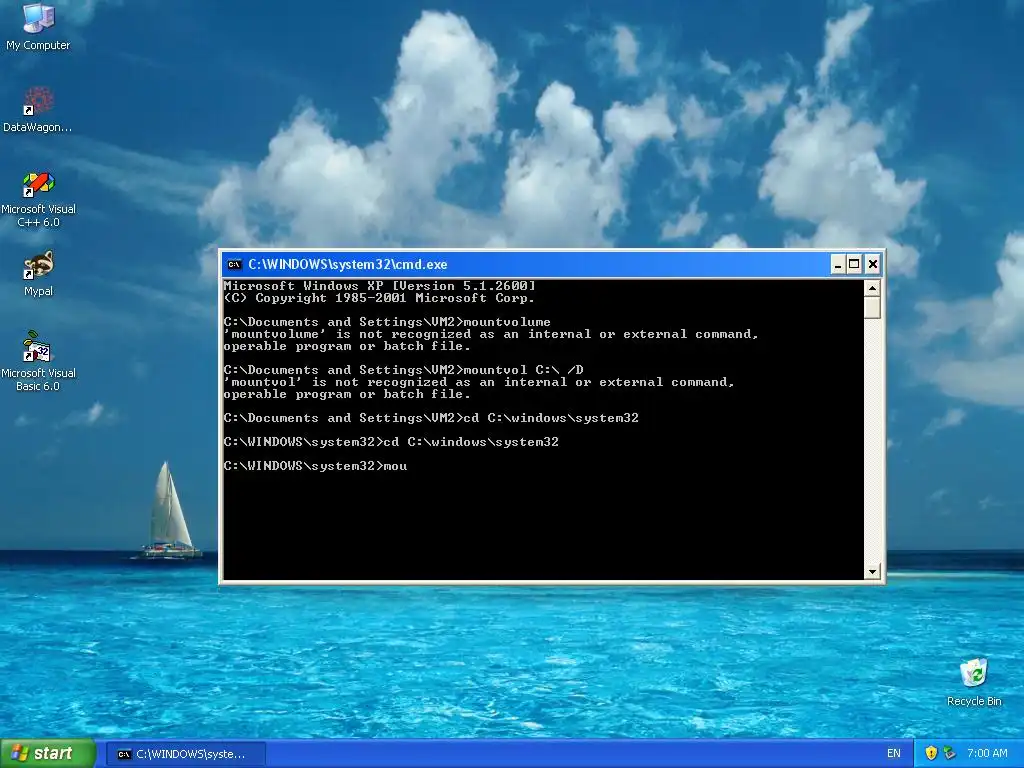The image size is (1024, 768).
Task: Click the cmd.exe taskbar button
Action: 185,754
